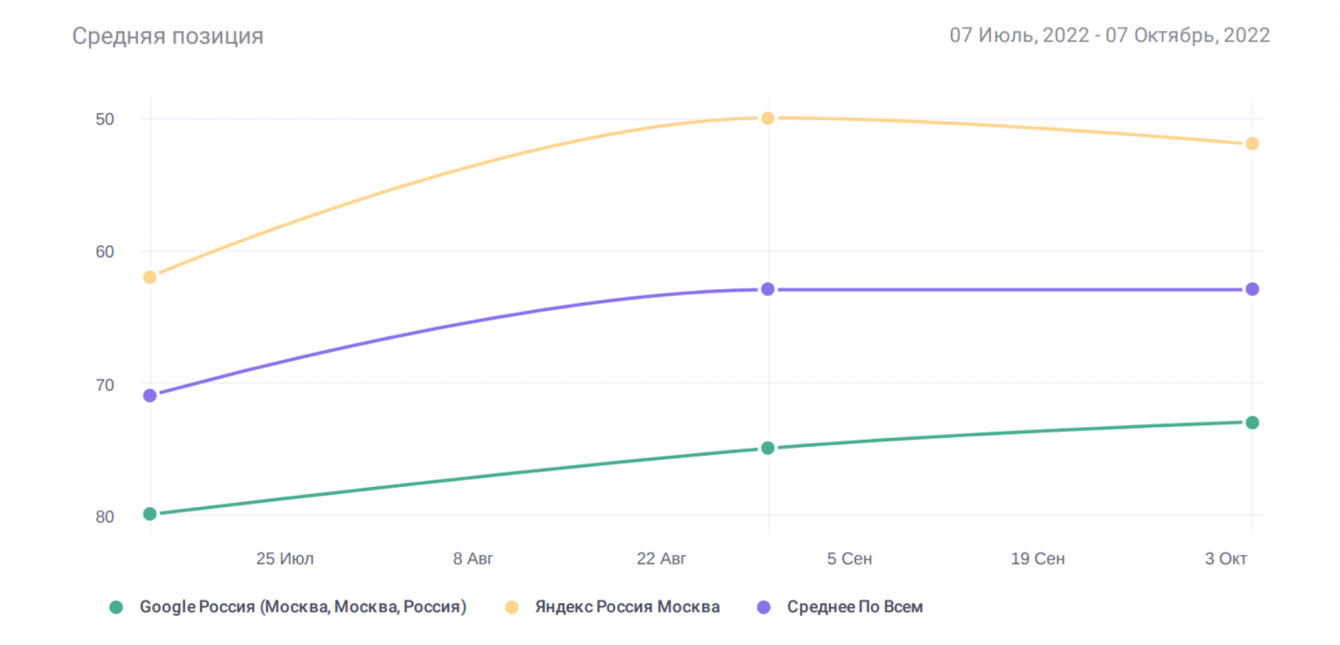Click the last yellow point in October
Viewport: 1340px width, 645px height.
point(1252,144)
